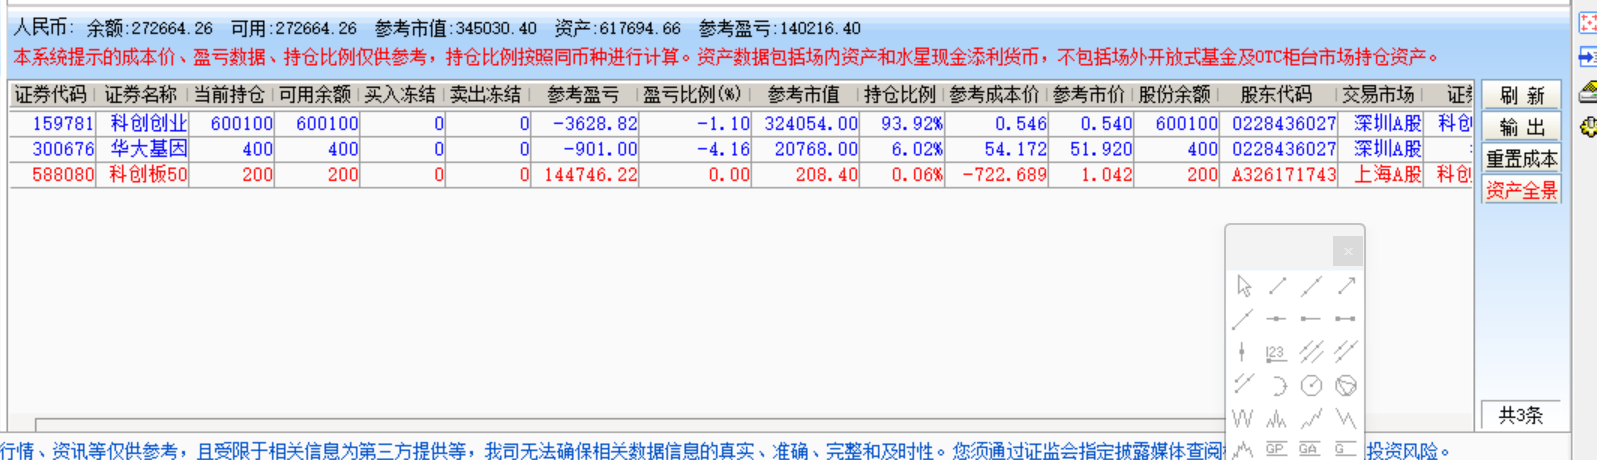Pick the circumscribed circle with triangle tool
The image size is (1597, 460).
tap(1346, 385)
